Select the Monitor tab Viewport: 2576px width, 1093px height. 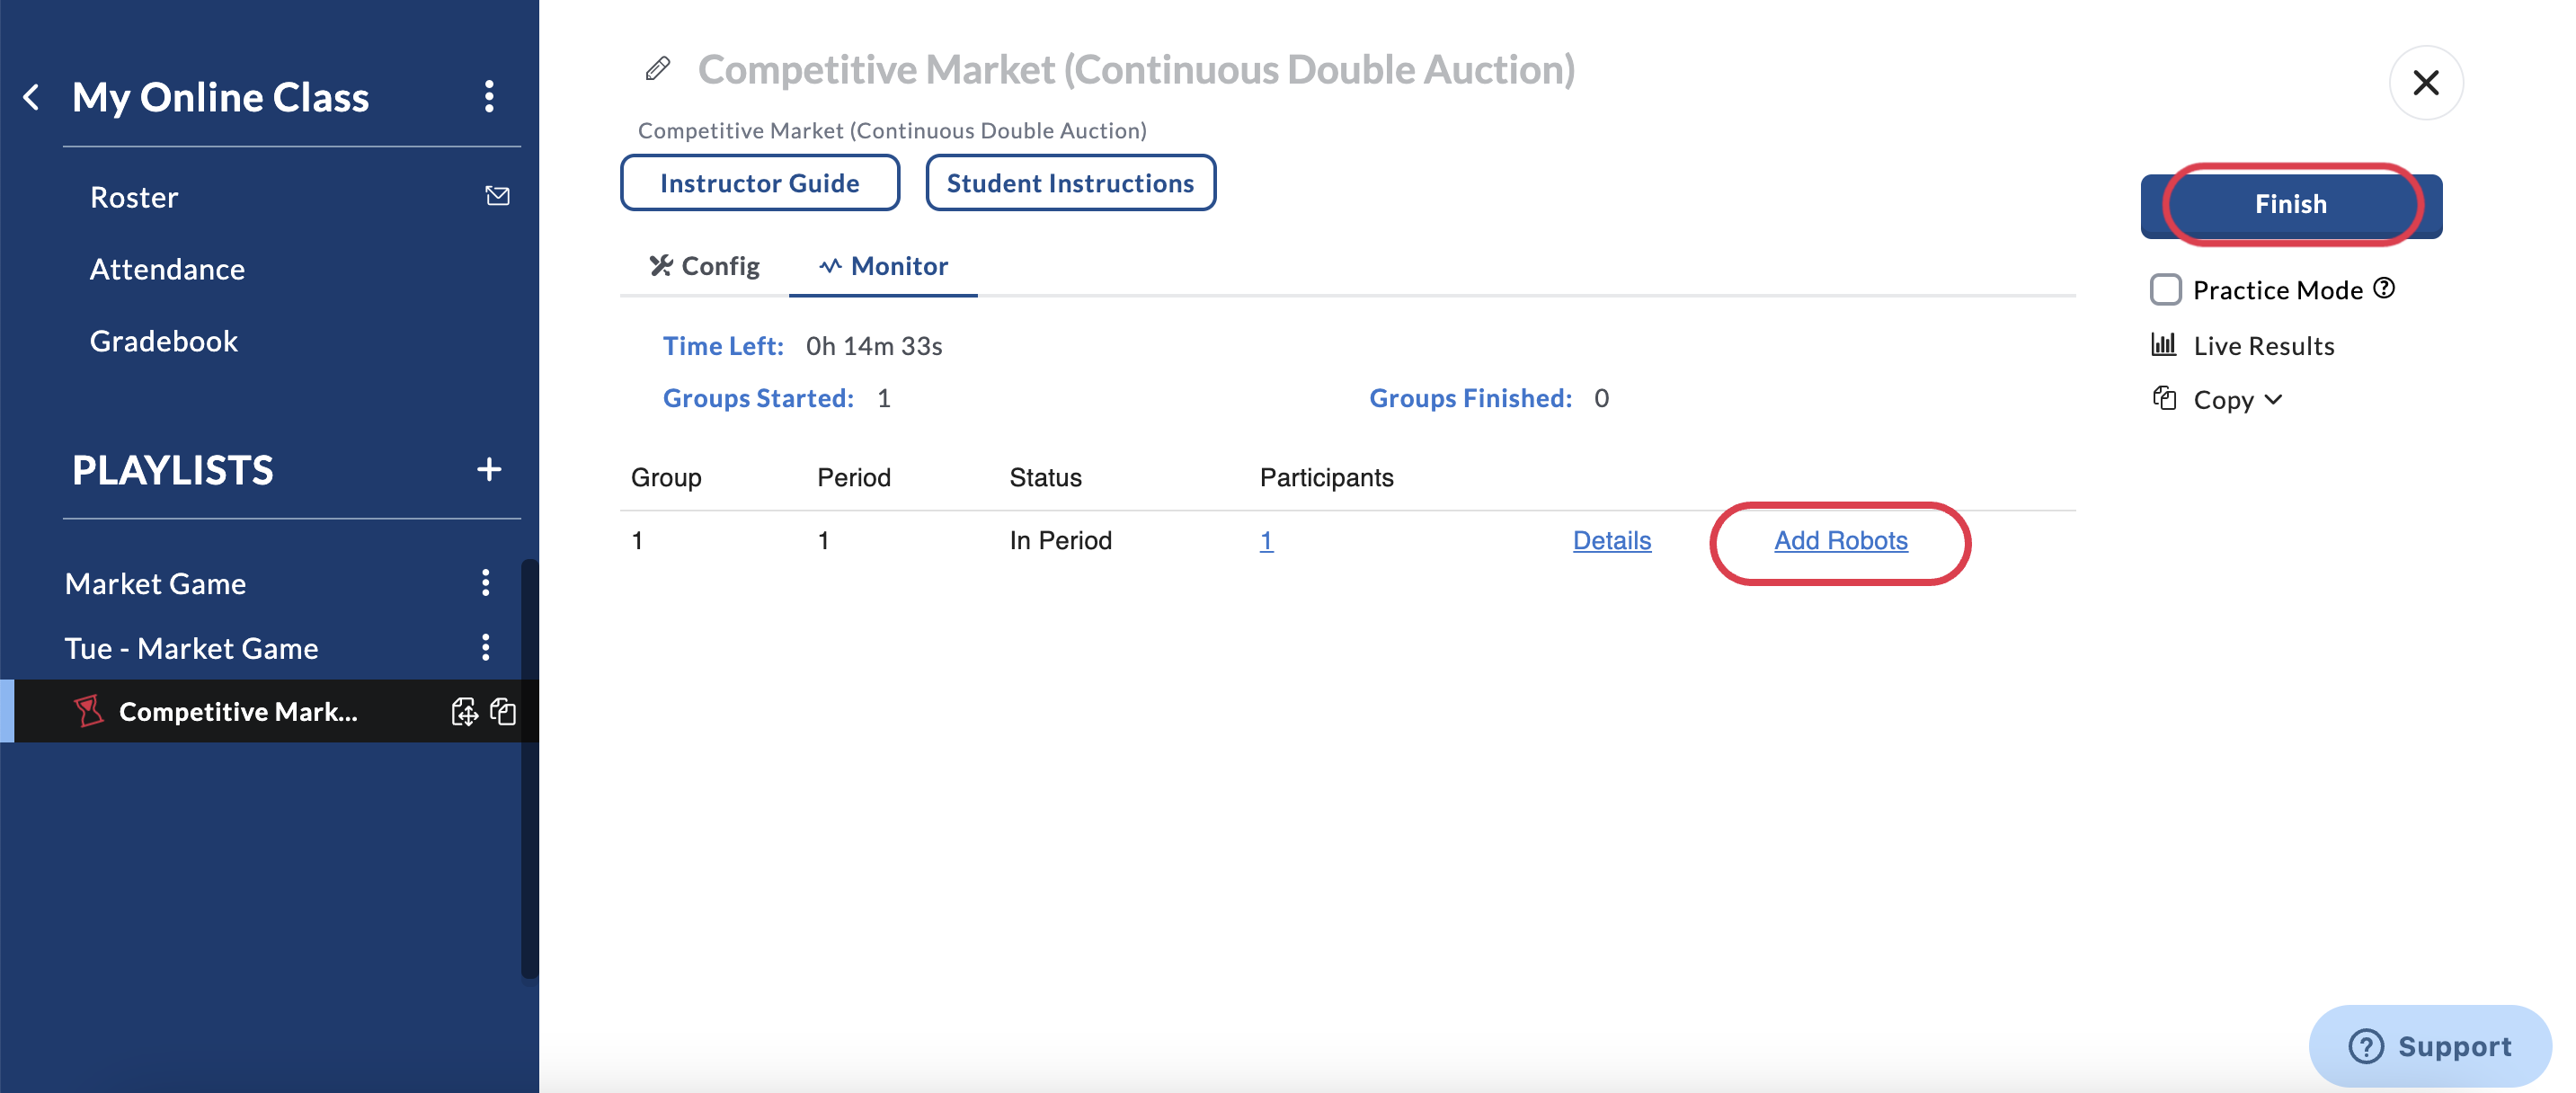coord(883,266)
